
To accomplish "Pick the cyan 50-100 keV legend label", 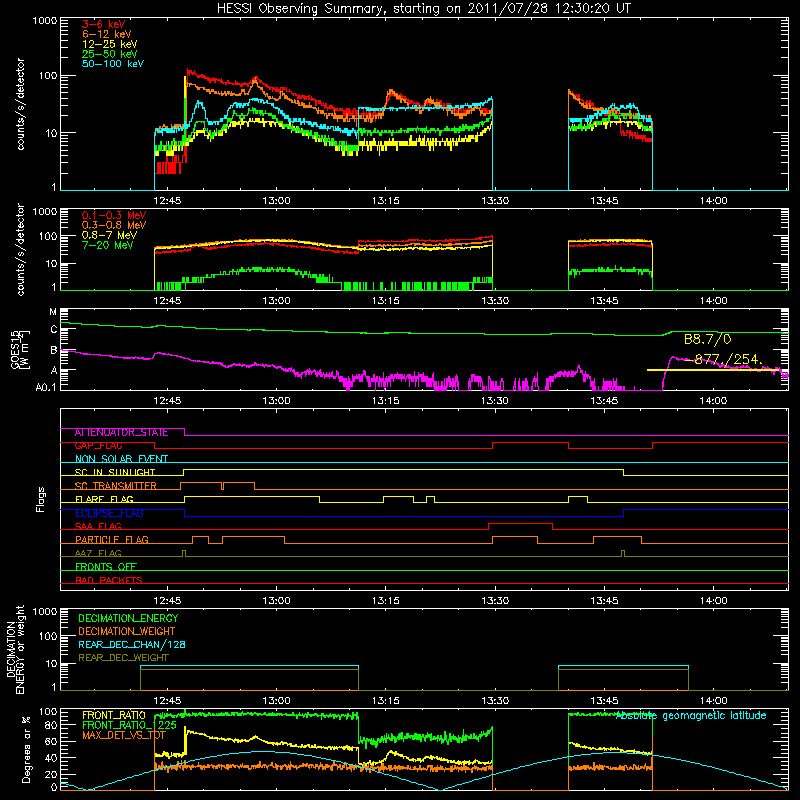I will pos(113,64).
